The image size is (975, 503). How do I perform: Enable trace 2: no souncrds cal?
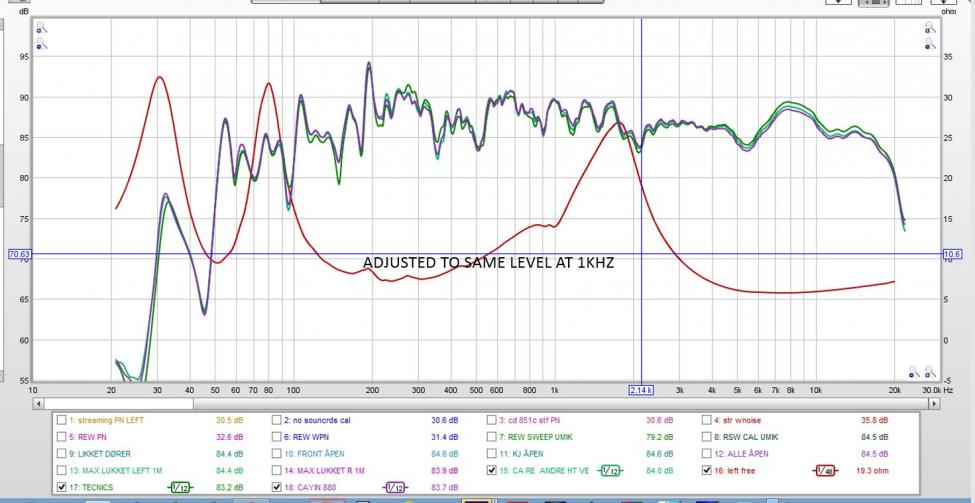point(277,420)
